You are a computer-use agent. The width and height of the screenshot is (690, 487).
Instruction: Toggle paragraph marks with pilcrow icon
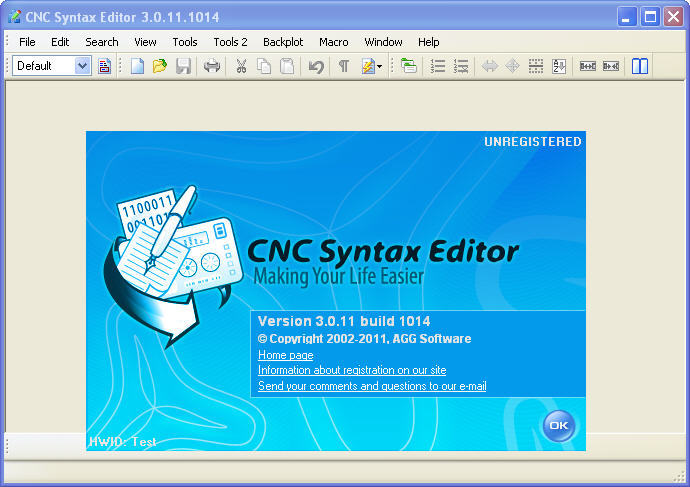(x=344, y=66)
